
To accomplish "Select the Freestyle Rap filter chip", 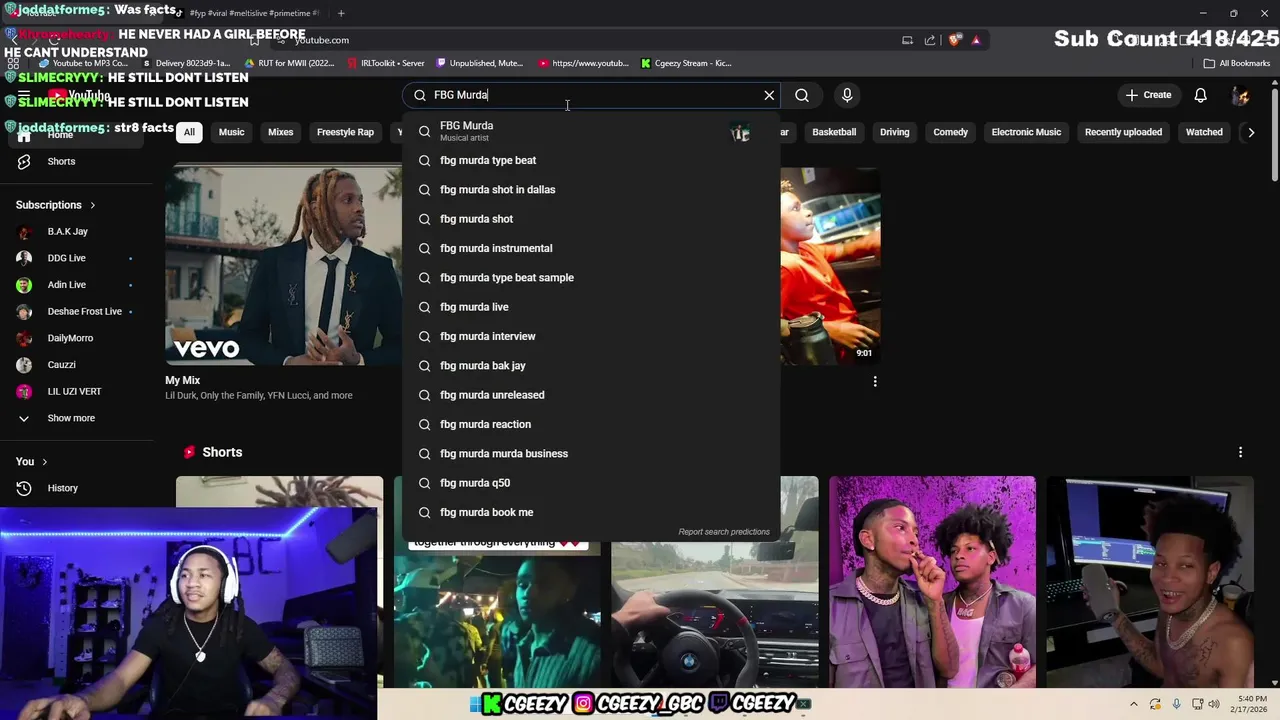I will point(345,132).
